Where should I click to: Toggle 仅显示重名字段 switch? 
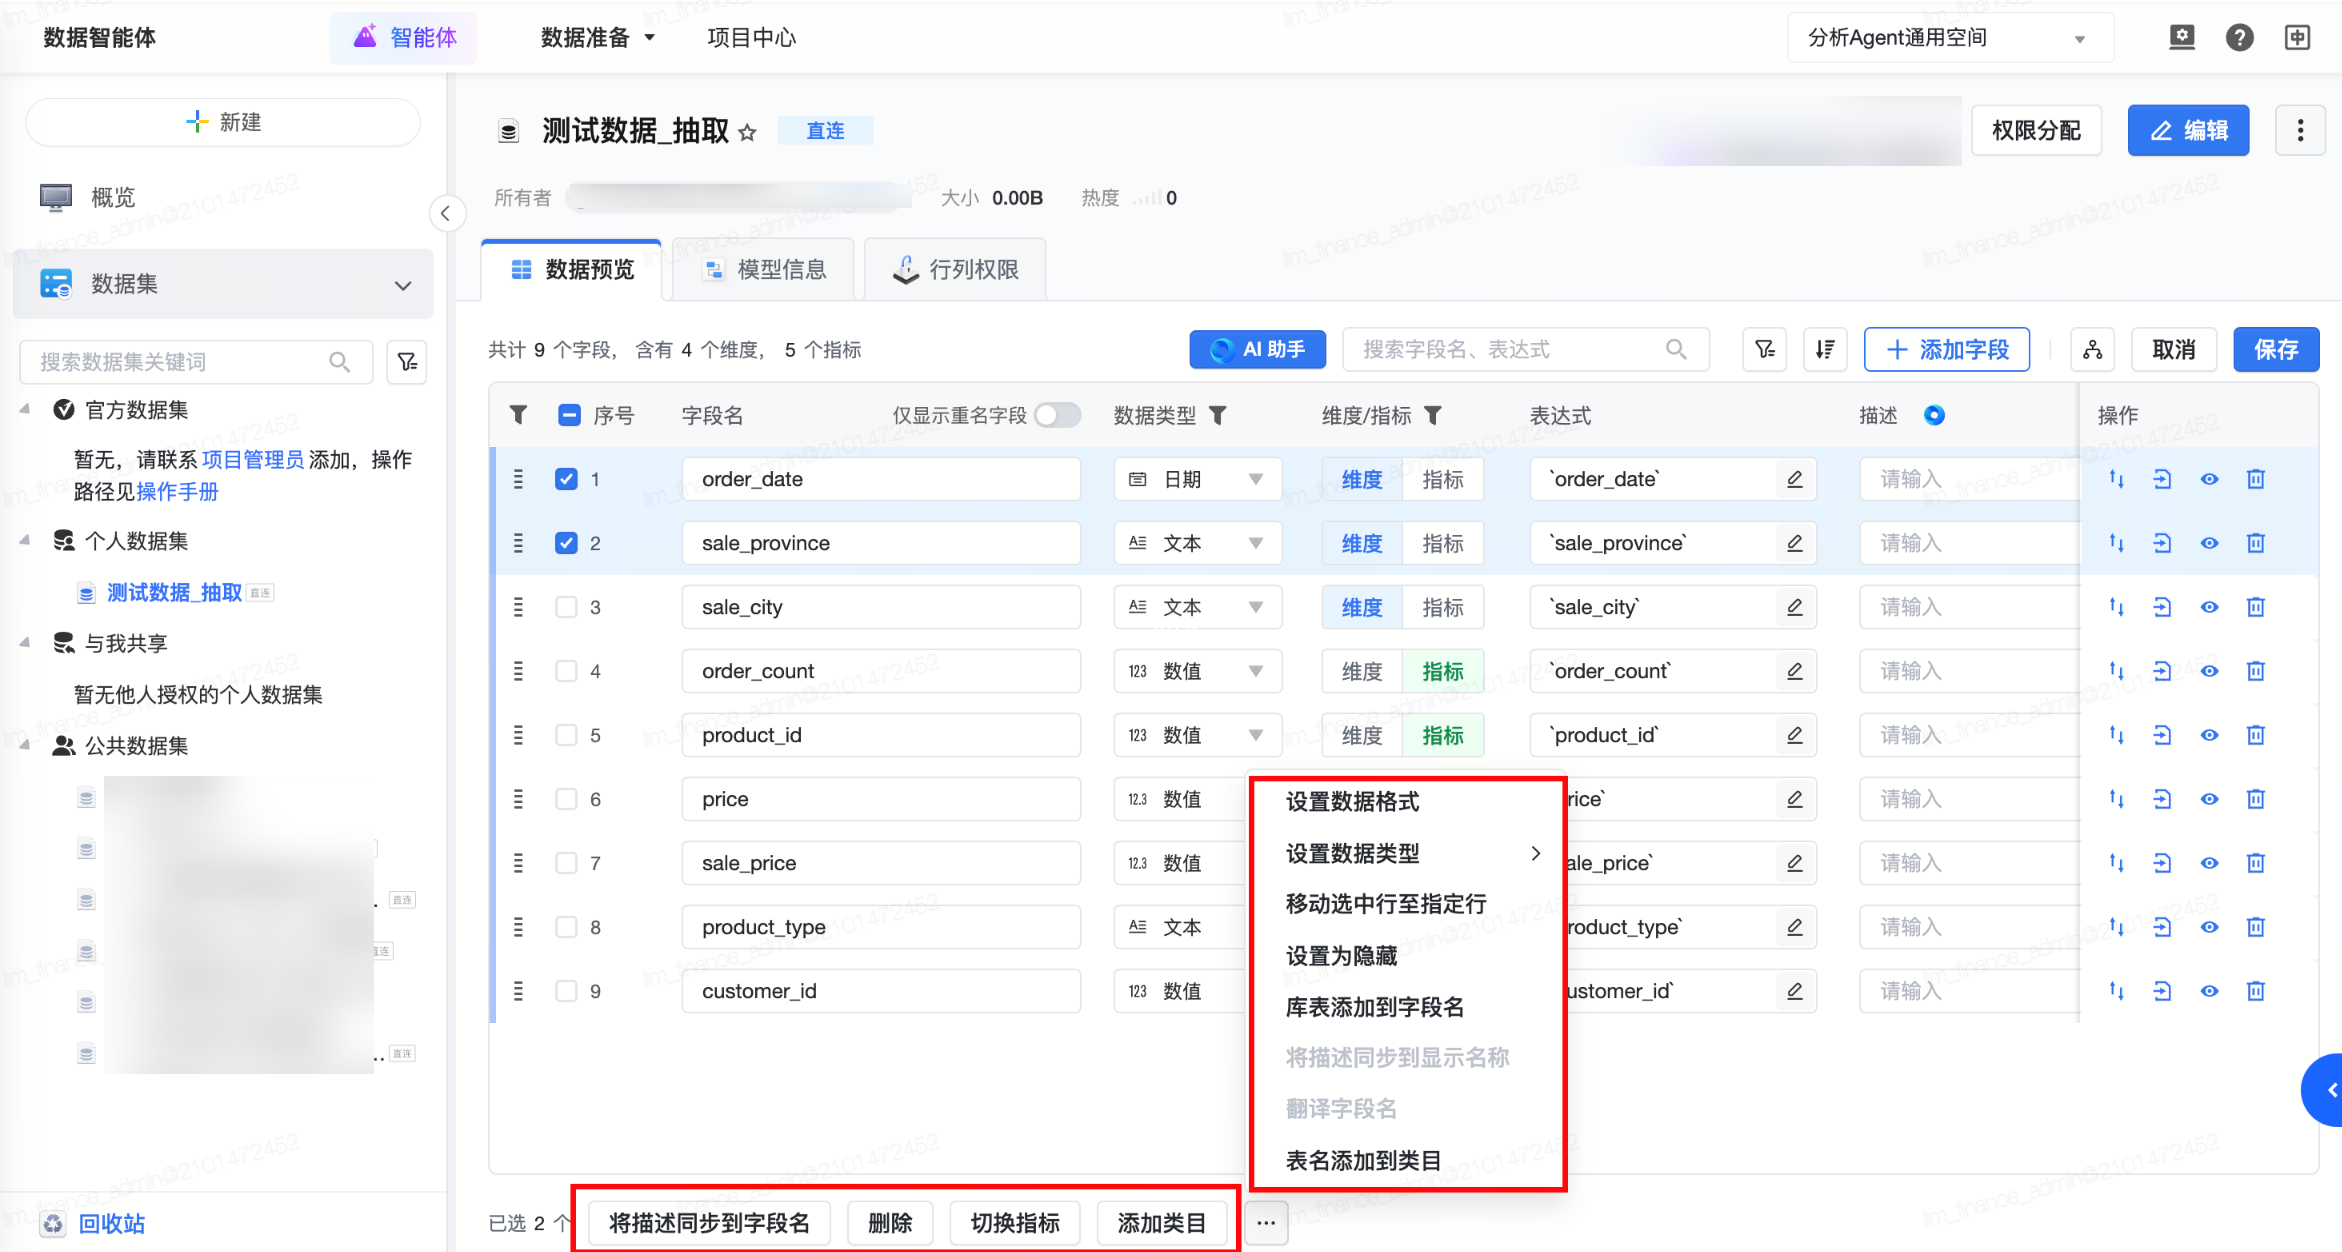click(x=1057, y=415)
